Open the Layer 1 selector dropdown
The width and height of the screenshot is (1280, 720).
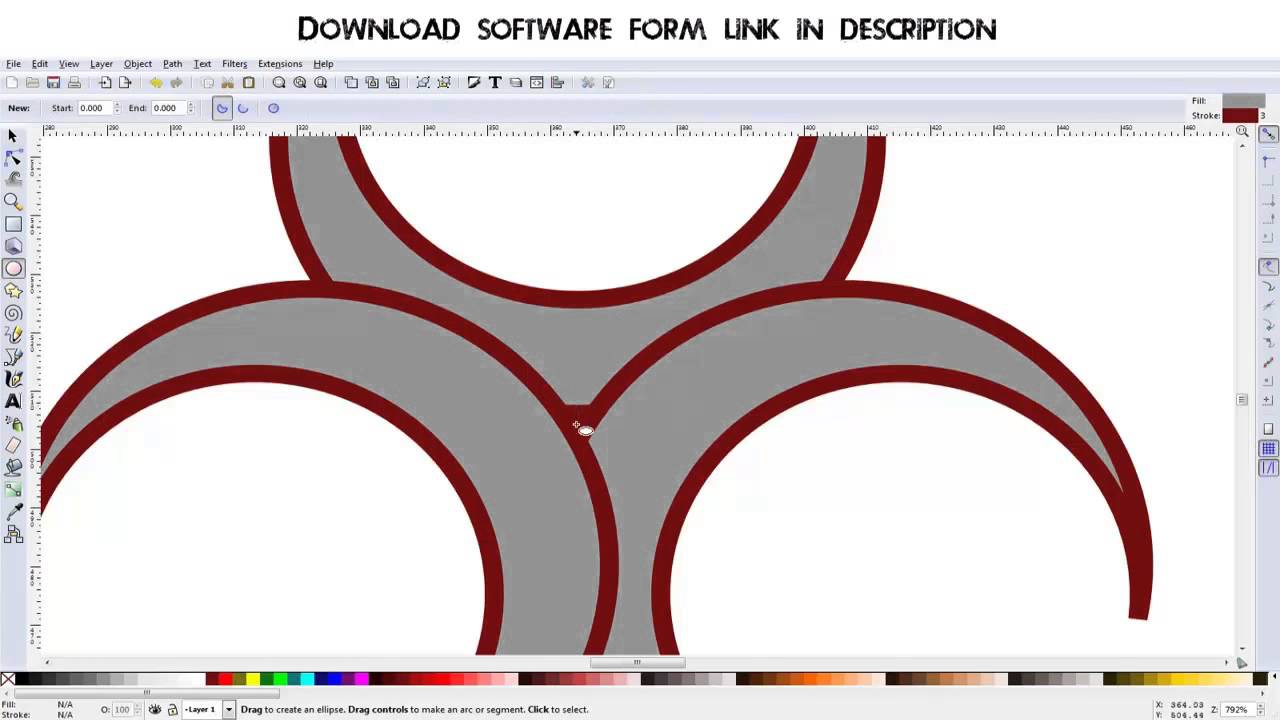[228, 709]
